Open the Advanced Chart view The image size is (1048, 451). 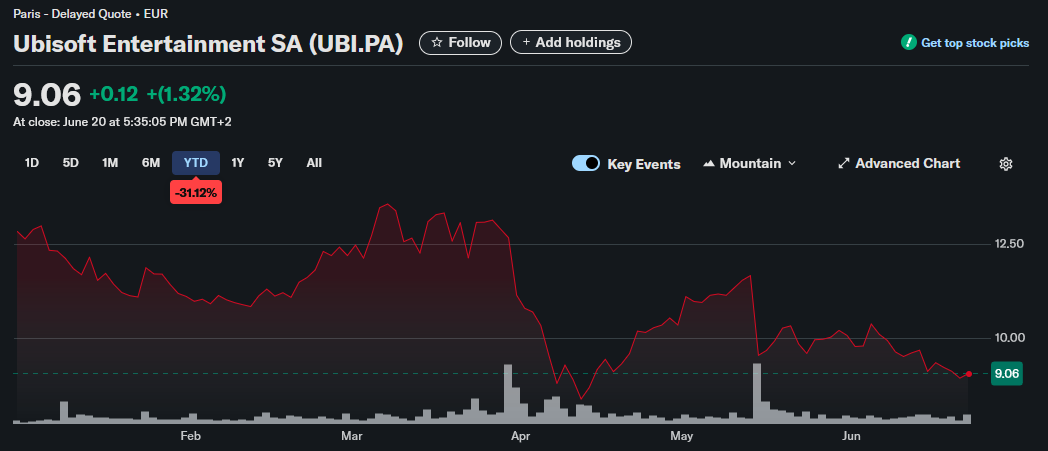pos(899,164)
